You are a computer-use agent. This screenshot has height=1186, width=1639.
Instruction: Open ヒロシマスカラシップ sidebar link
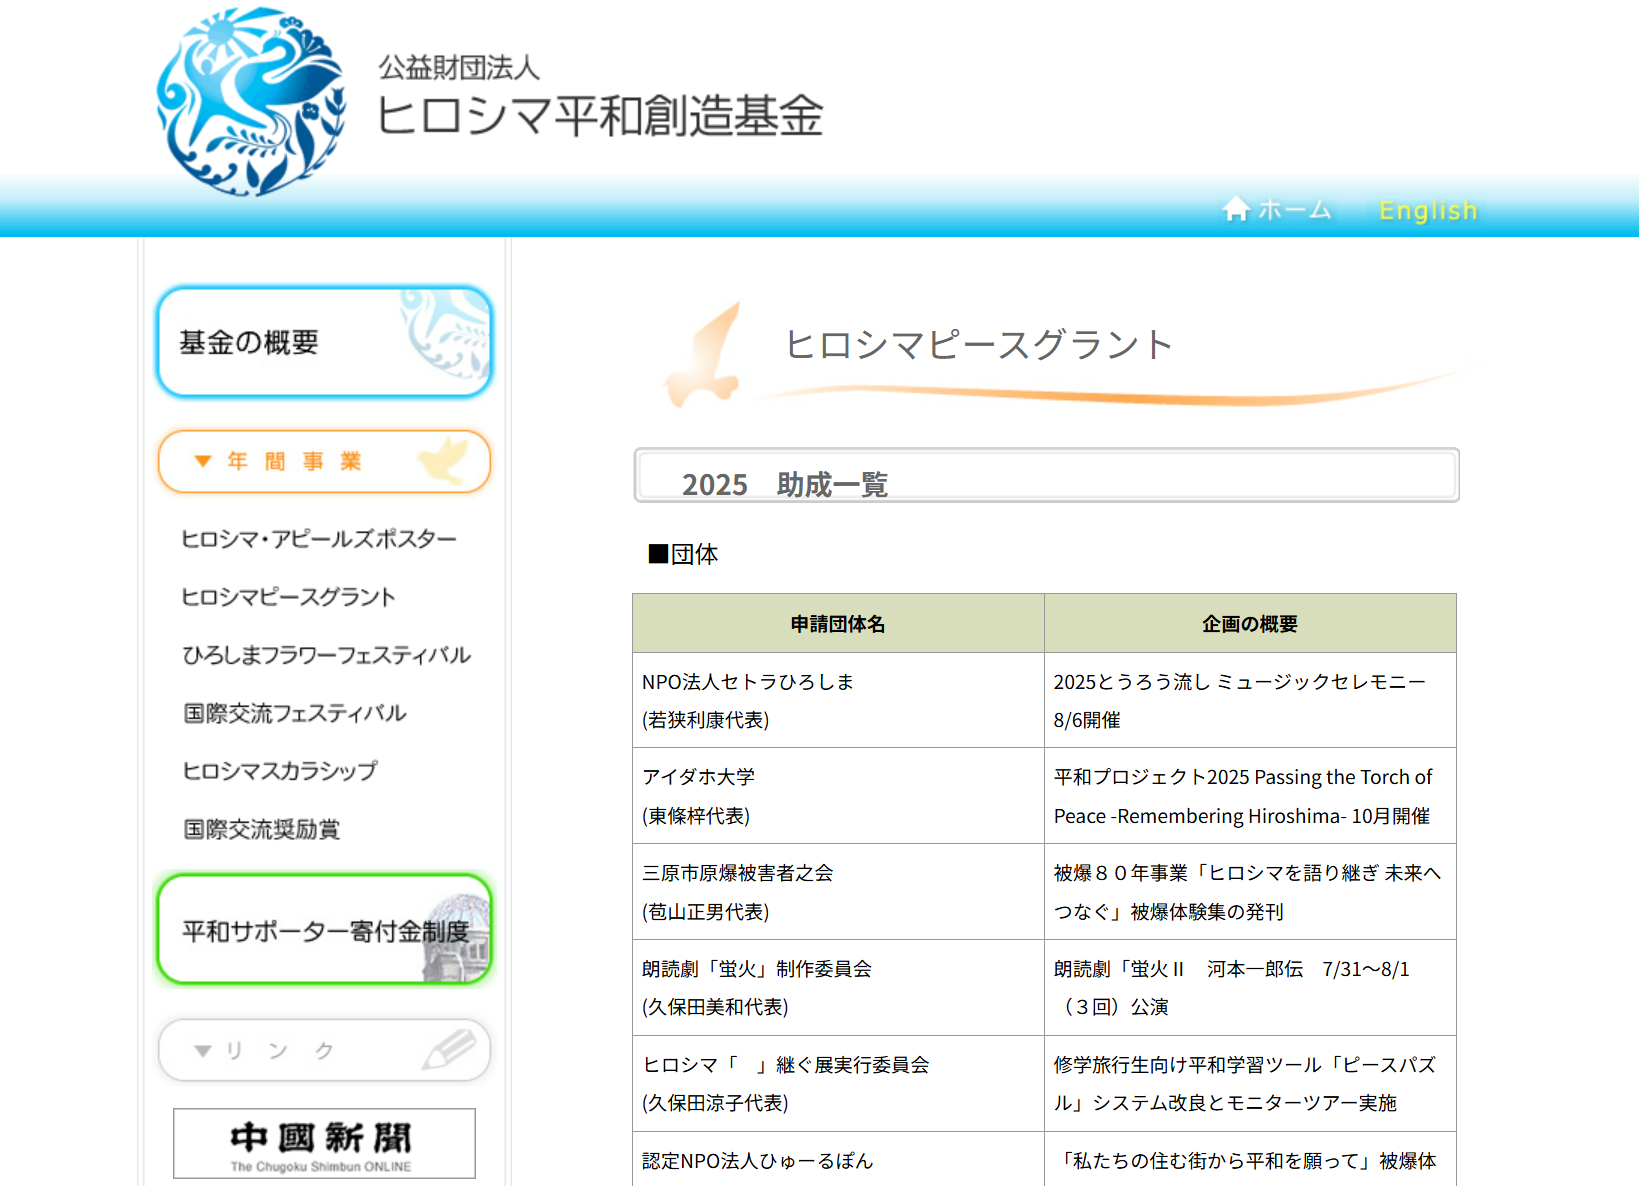pyautogui.click(x=280, y=771)
